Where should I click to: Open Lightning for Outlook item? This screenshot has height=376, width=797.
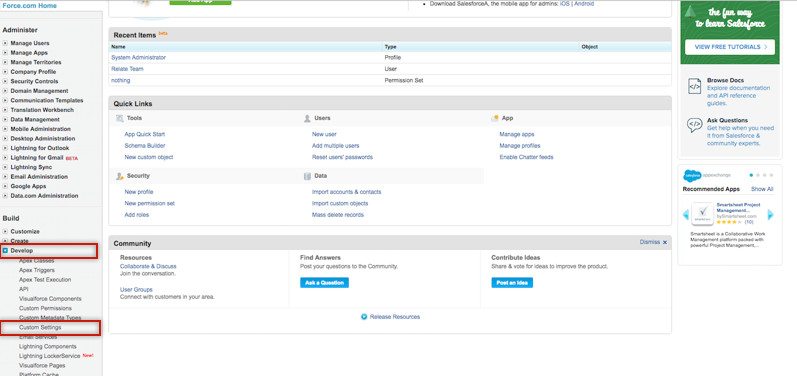click(40, 148)
